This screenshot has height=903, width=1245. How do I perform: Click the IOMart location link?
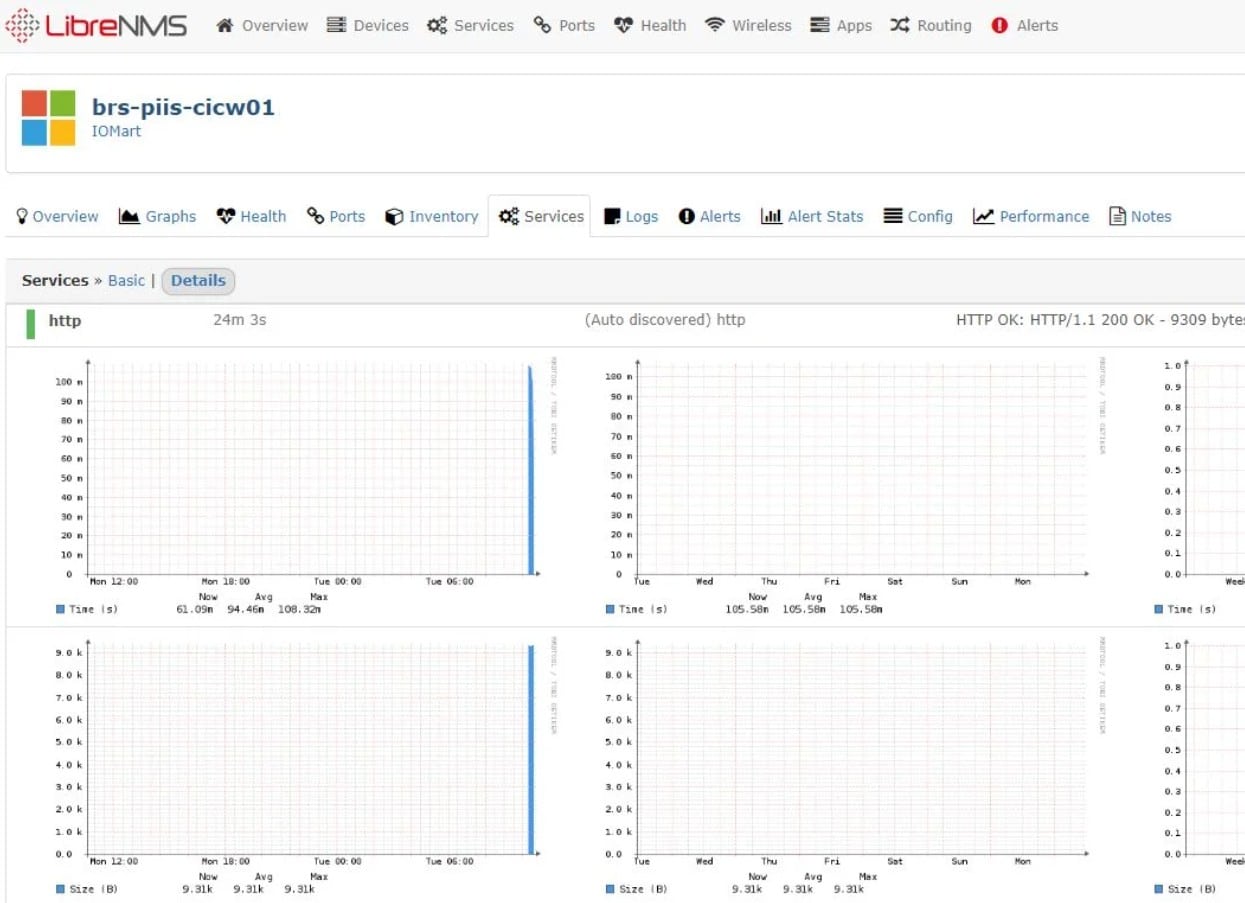(117, 131)
